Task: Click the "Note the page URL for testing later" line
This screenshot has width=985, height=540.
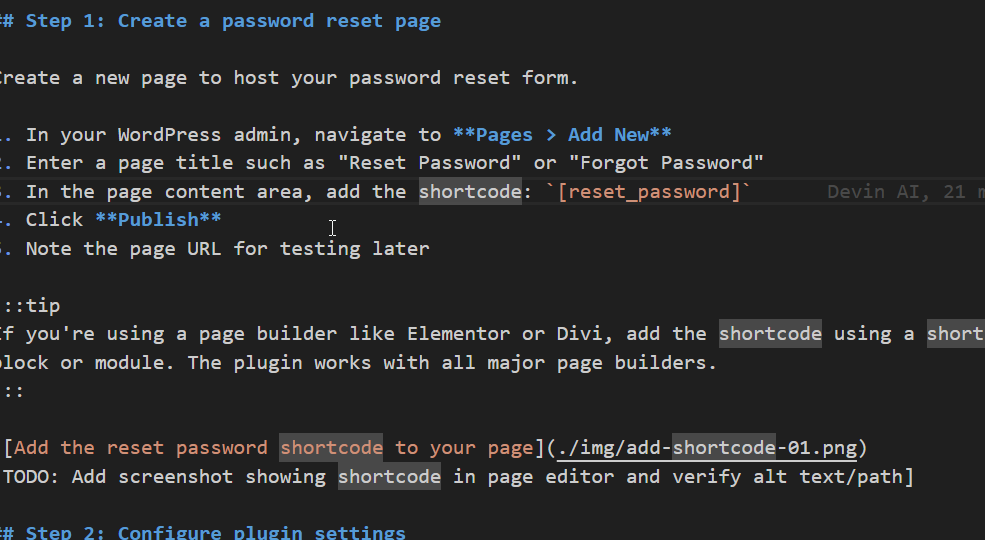Action: tap(227, 249)
